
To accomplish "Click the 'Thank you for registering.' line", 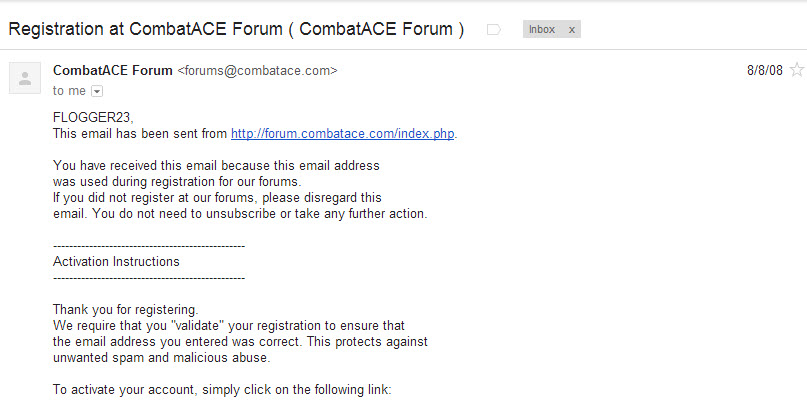I will (x=126, y=310).
